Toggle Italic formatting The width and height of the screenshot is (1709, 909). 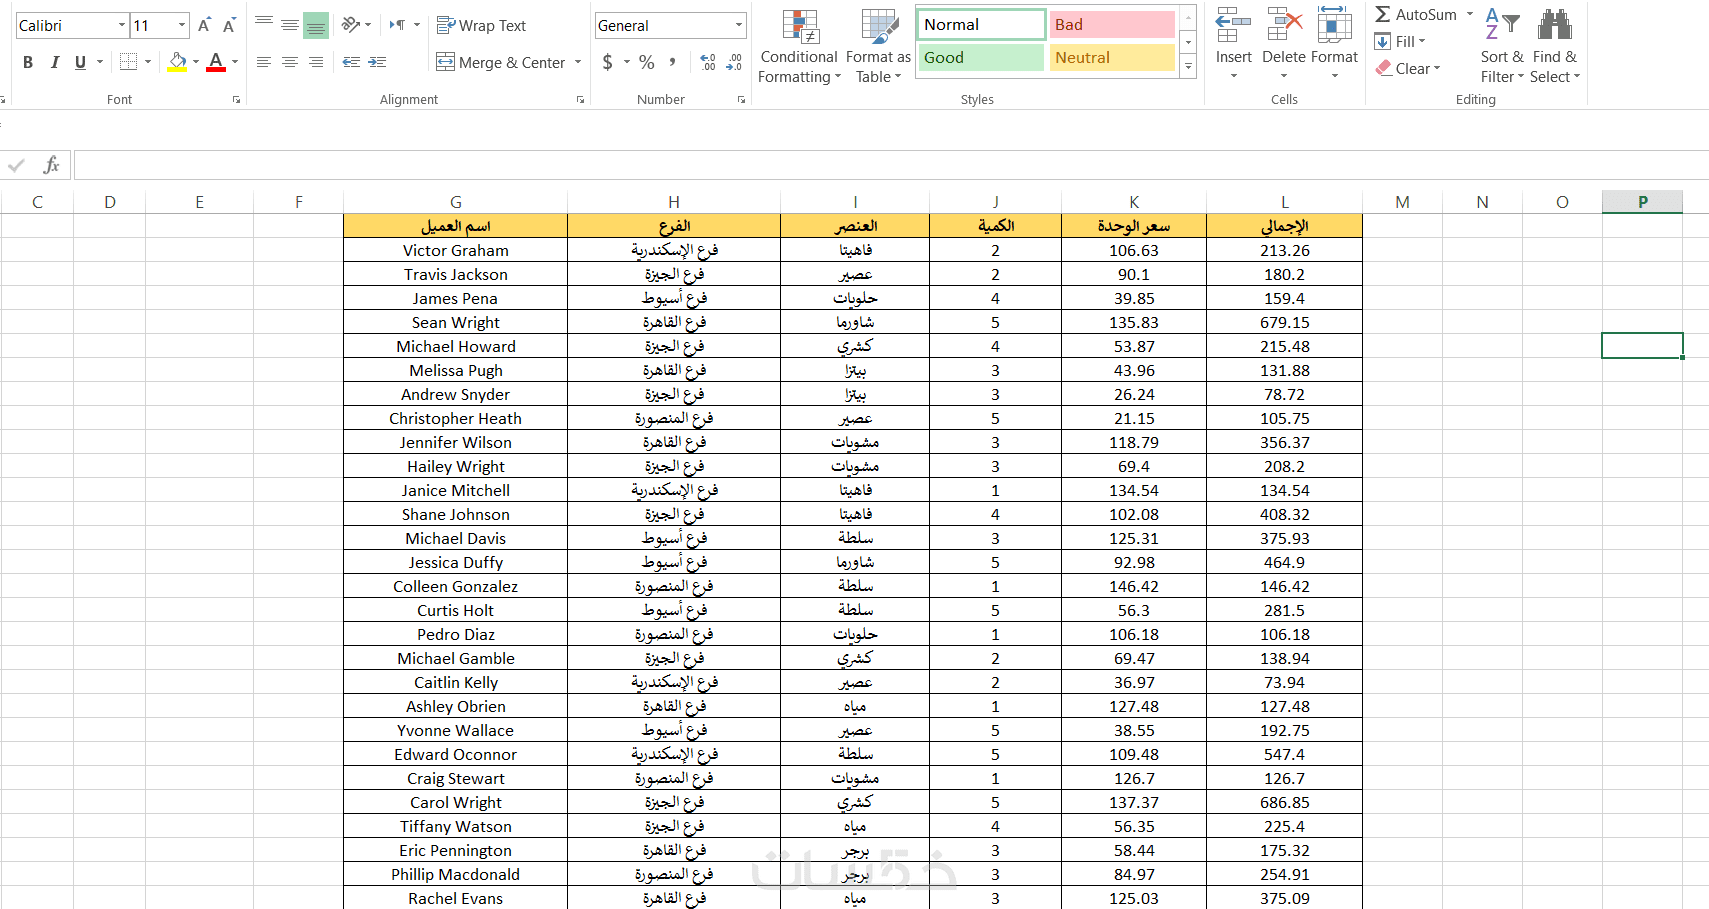pyautogui.click(x=55, y=62)
